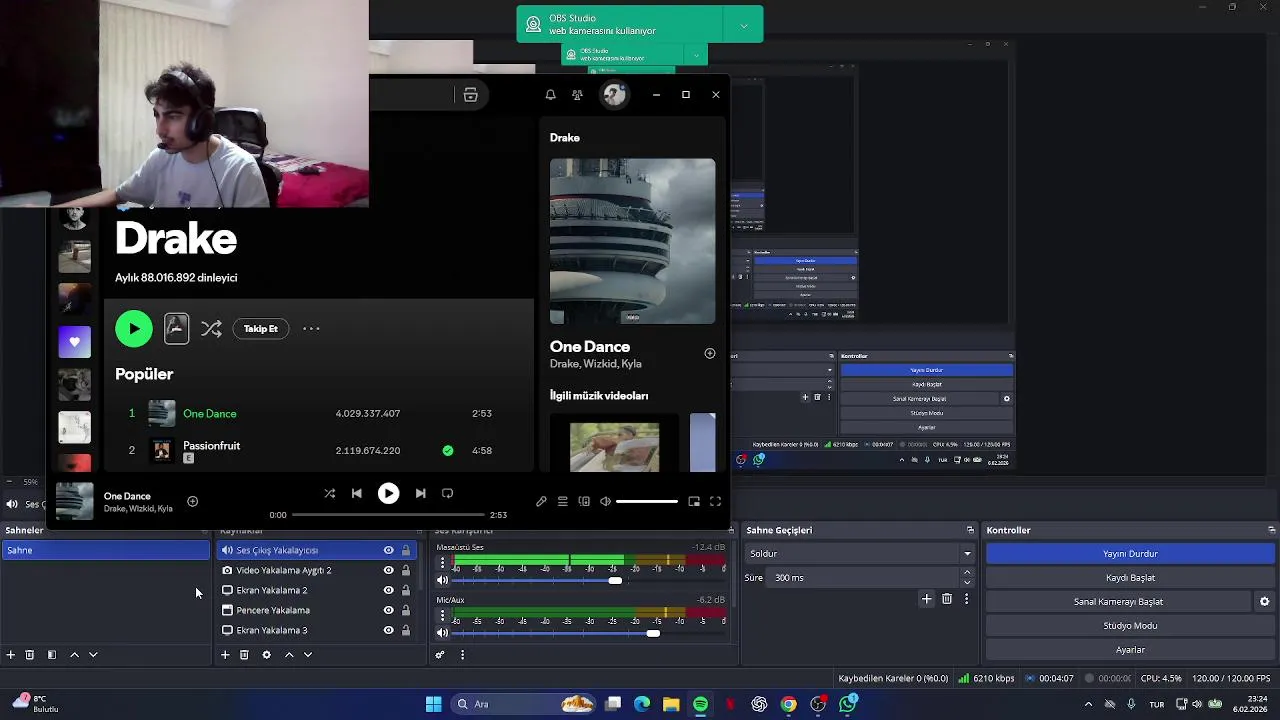Screen dimensions: 1280x720
Task: Mute Spotify with the volume speaker icon
Action: point(605,501)
